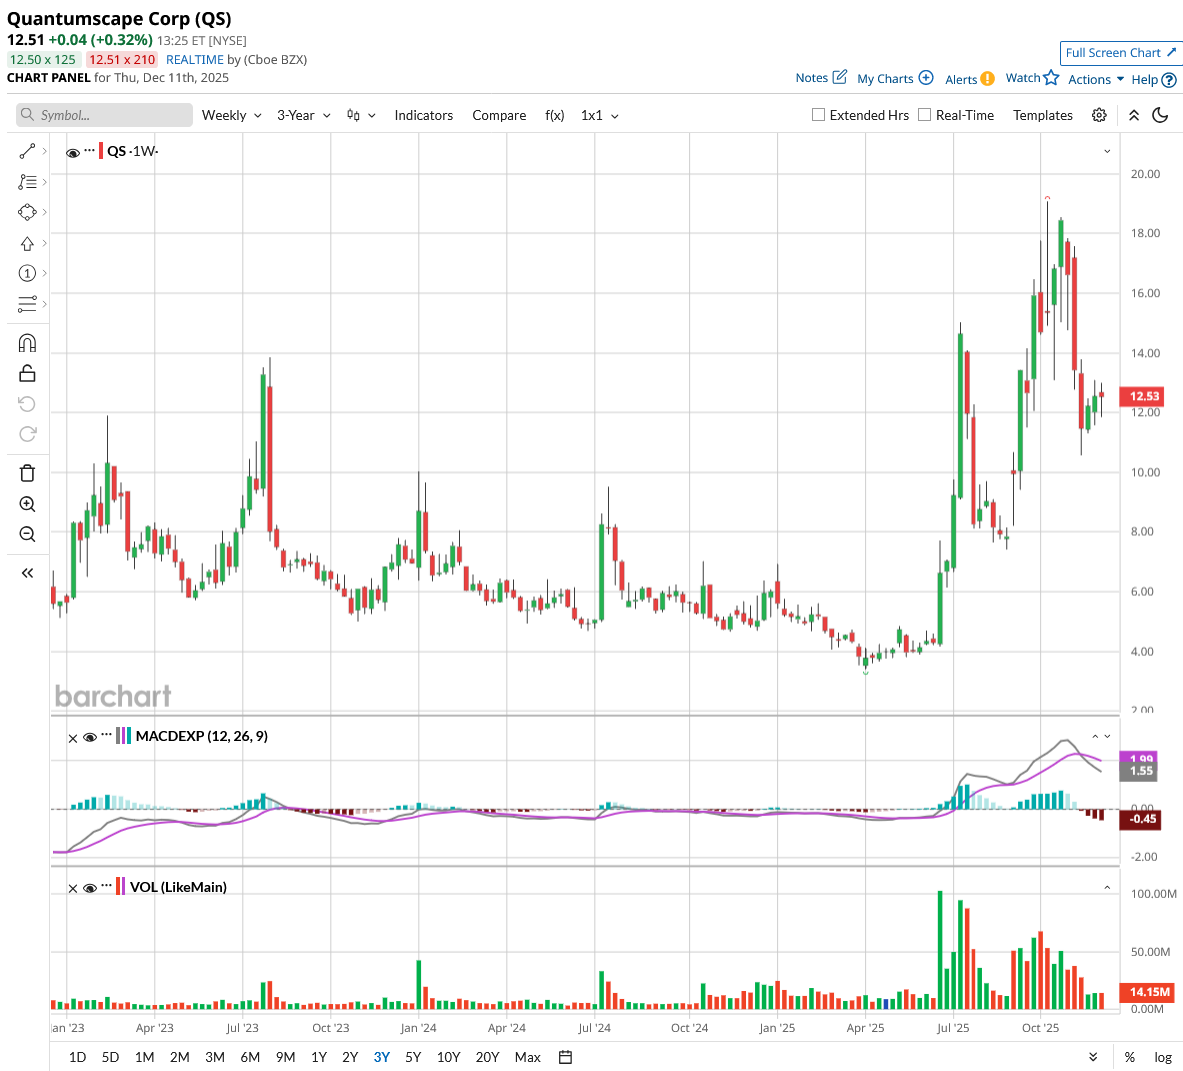Open Full Screen Chart

click(1120, 53)
